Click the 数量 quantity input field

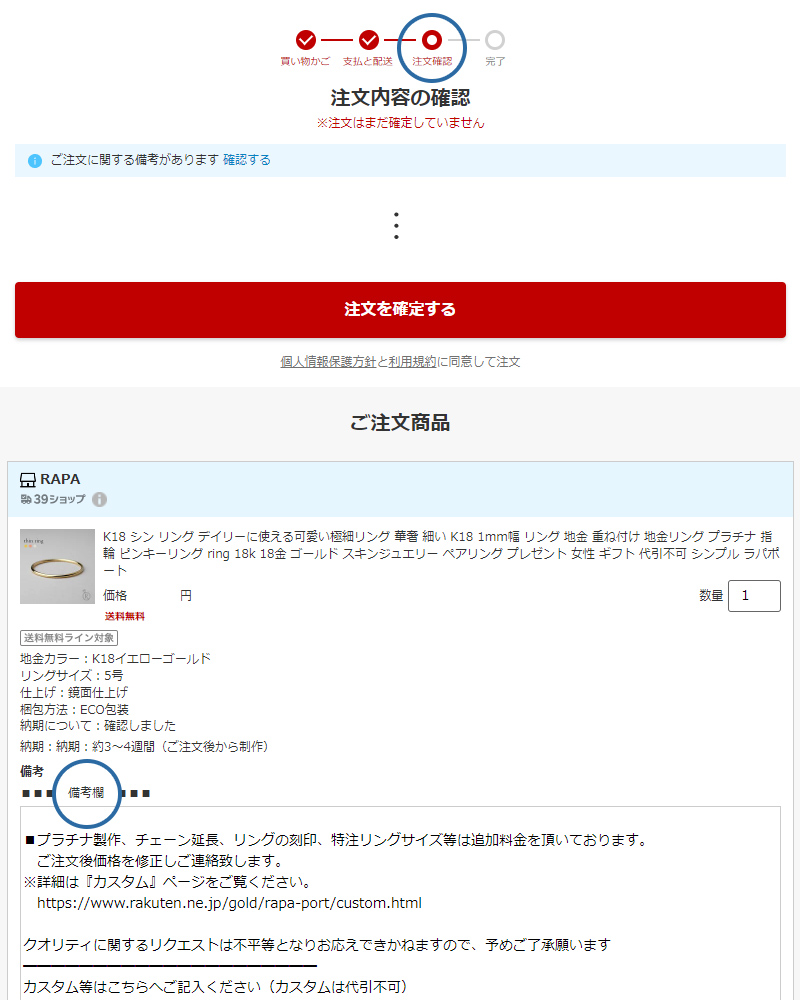(754, 596)
